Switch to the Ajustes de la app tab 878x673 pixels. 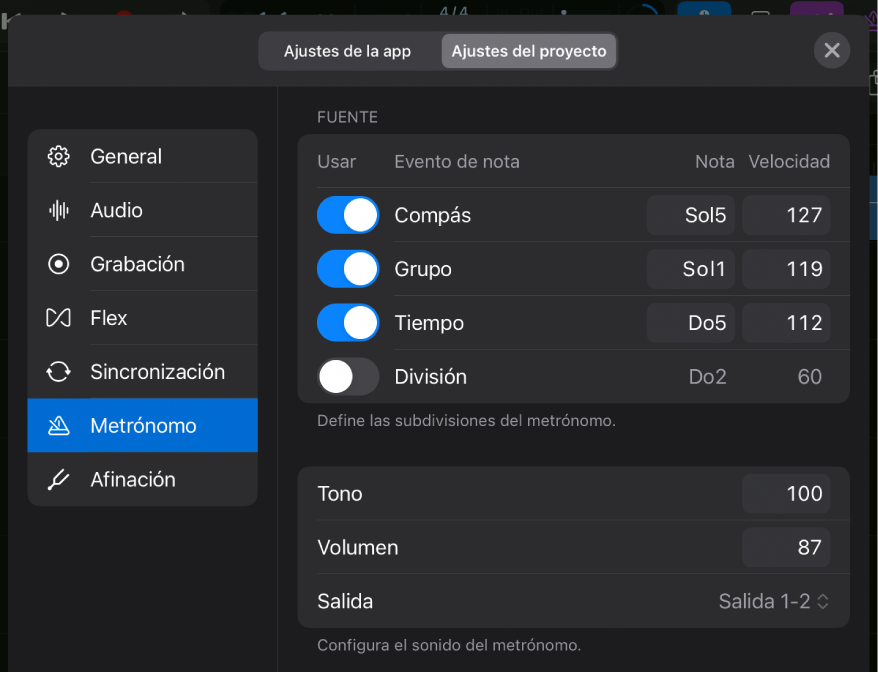click(348, 50)
